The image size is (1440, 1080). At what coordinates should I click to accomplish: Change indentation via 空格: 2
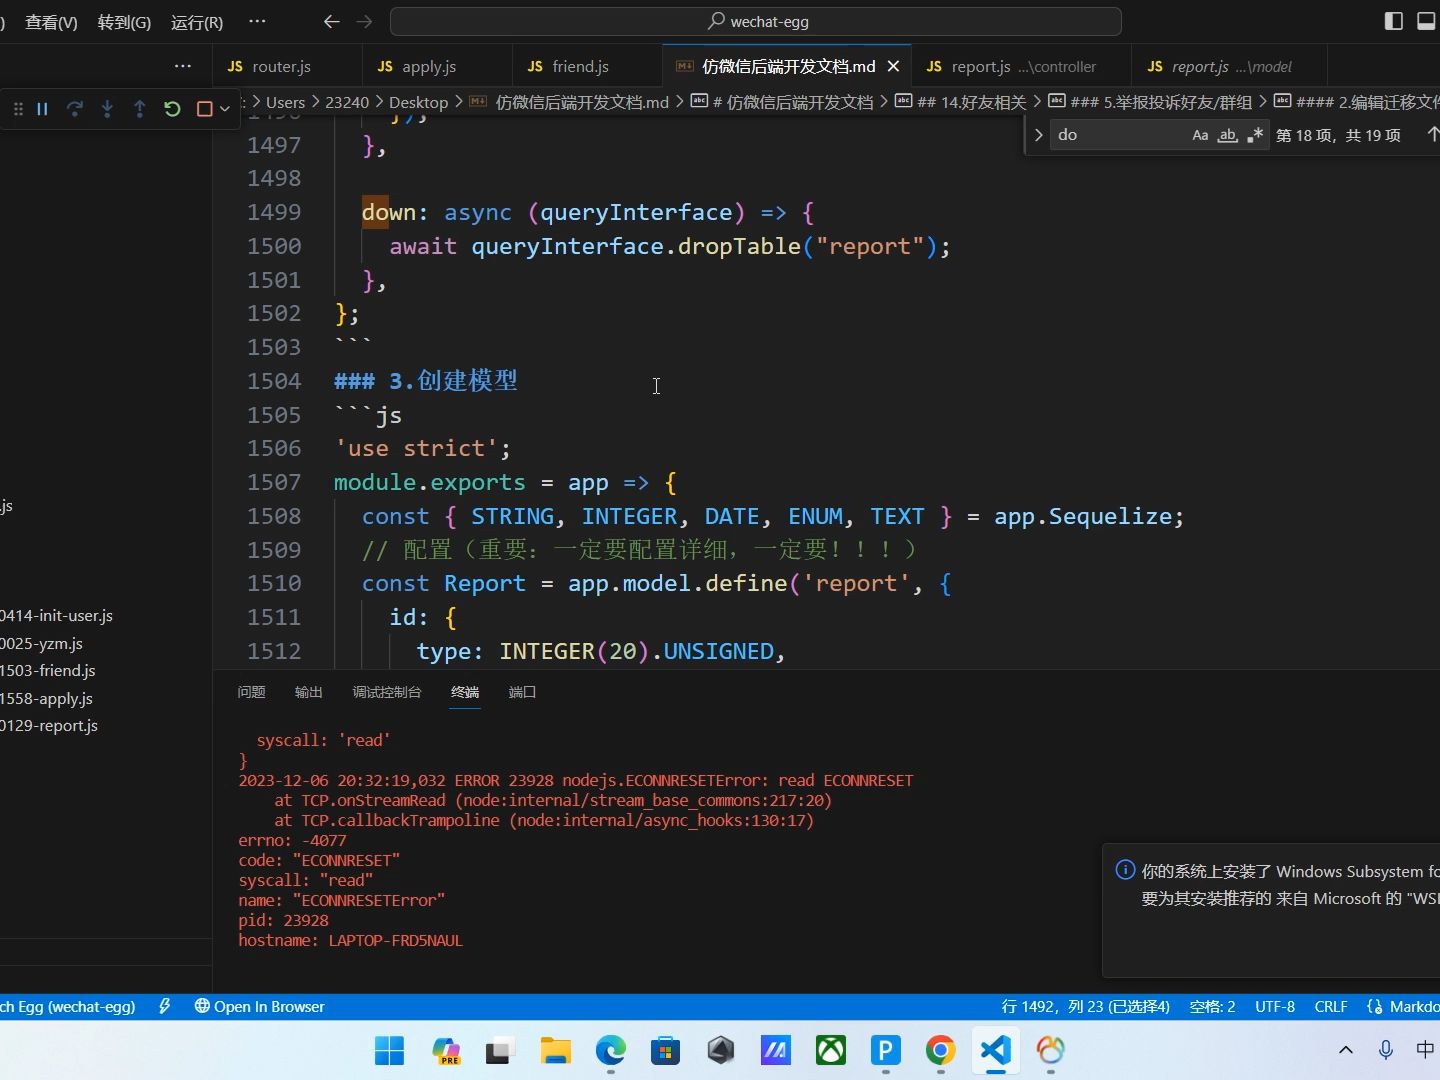pyautogui.click(x=1212, y=1007)
